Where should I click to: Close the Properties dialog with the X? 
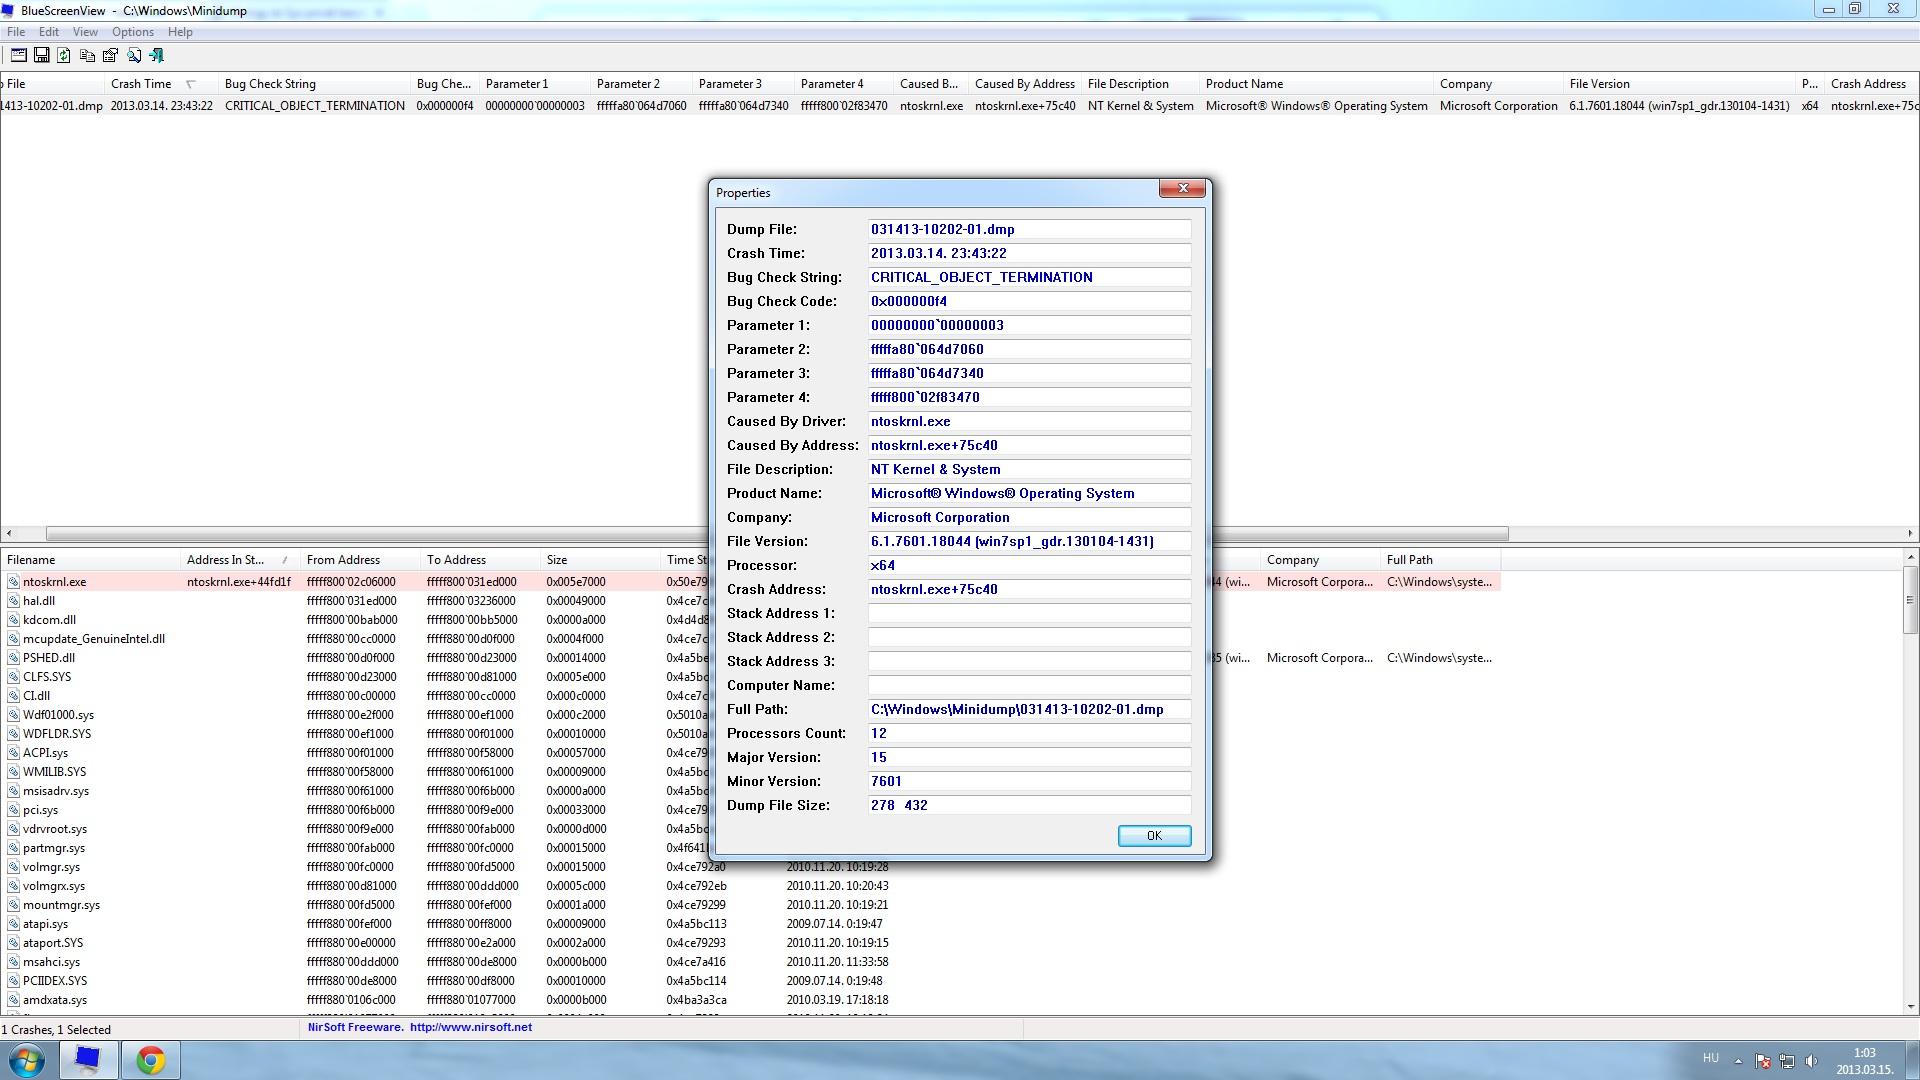pos(1182,188)
